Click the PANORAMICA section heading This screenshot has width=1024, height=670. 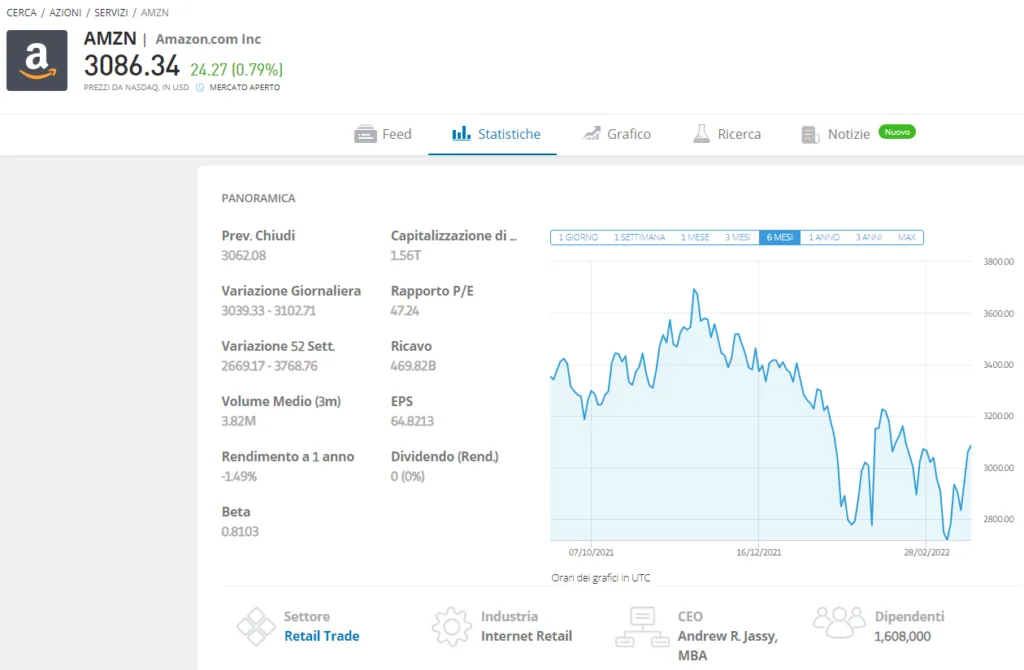(x=259, y=199)
